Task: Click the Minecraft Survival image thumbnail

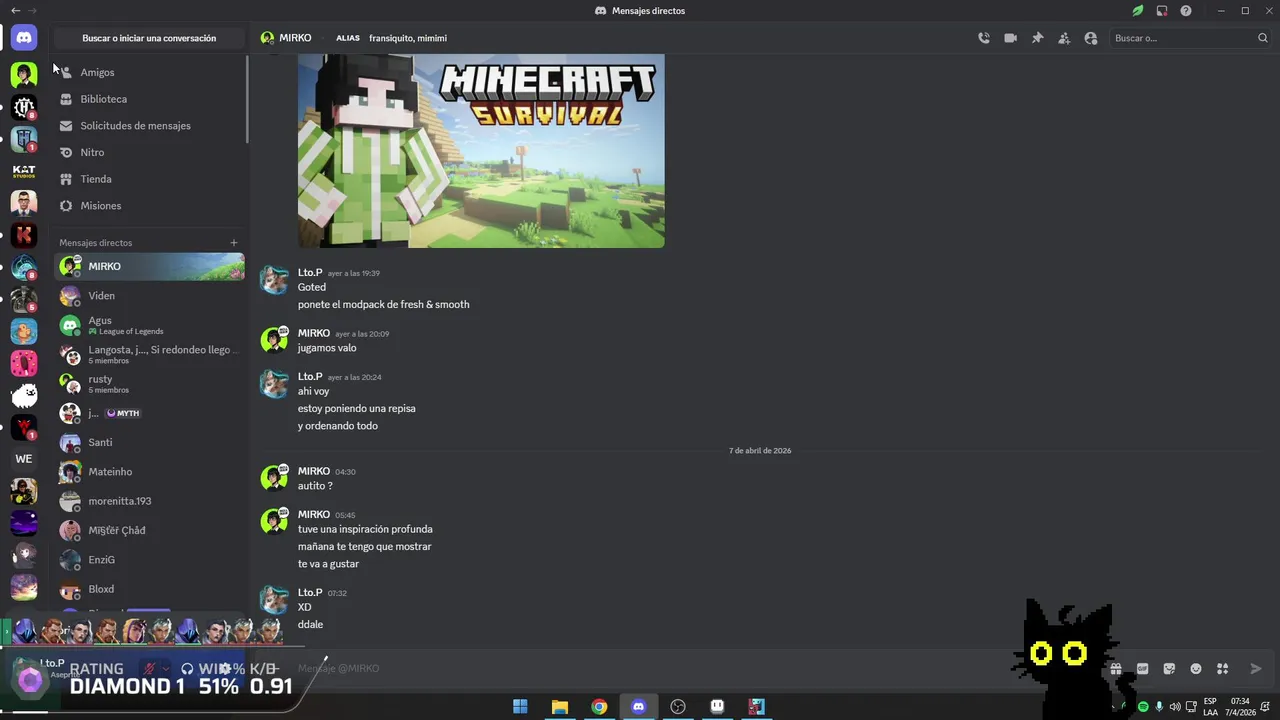Action: (x=481, y=151)
